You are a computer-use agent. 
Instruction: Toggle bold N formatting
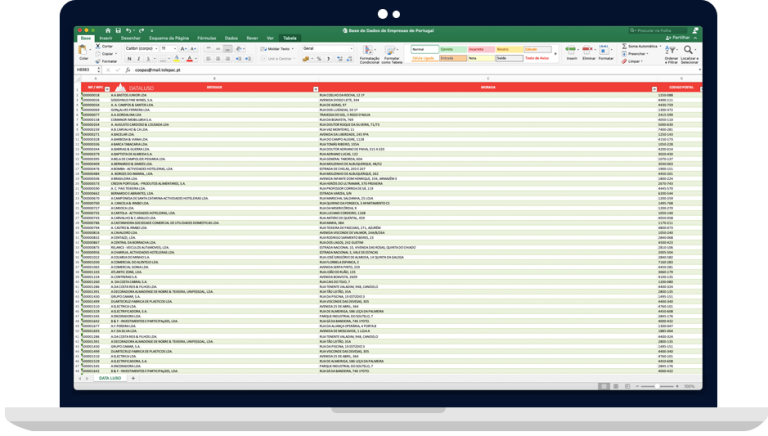(x=129, y=59)
